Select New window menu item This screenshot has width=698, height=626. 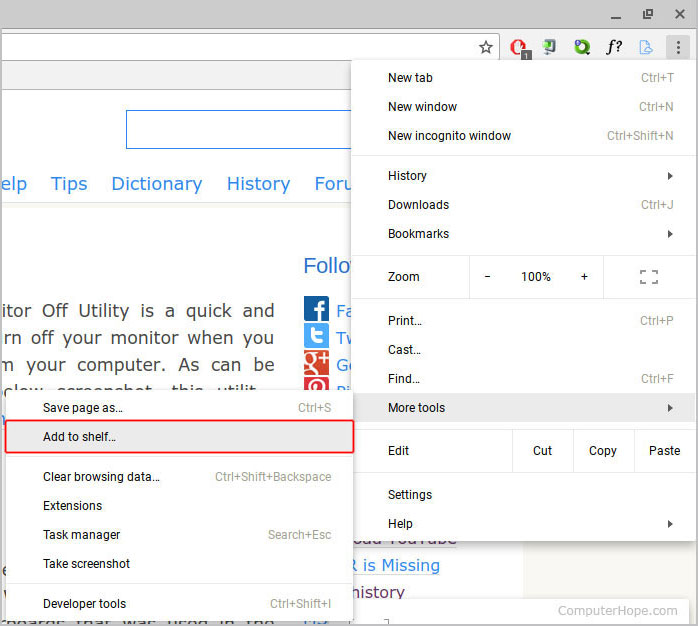click(524, 106)
